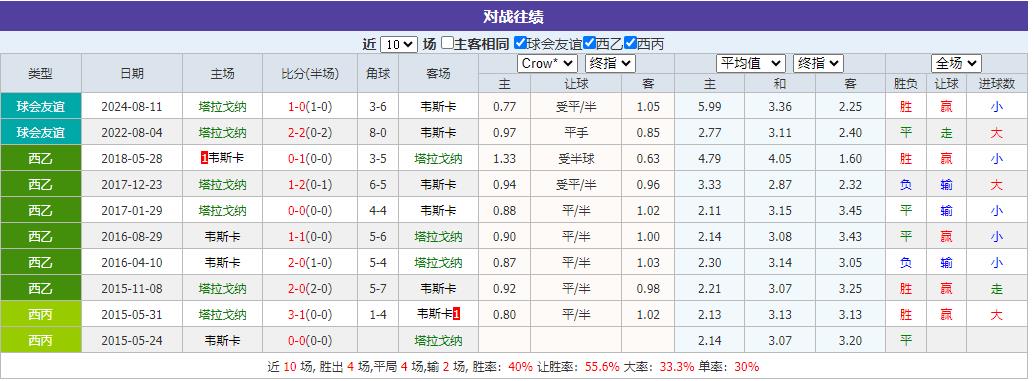1034x381 pixels.
Task: Click the 西丙 label for 2015-05-24
Action: (41, 341)
